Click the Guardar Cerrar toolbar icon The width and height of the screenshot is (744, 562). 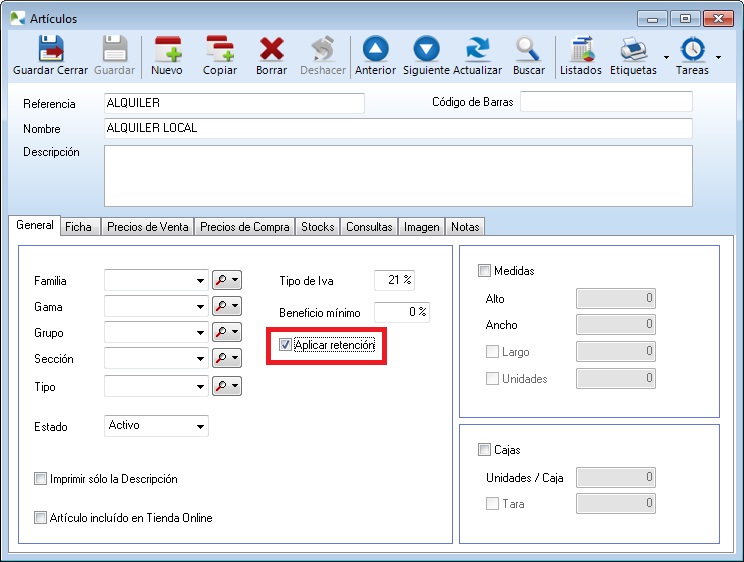click(x=50, y=50)
